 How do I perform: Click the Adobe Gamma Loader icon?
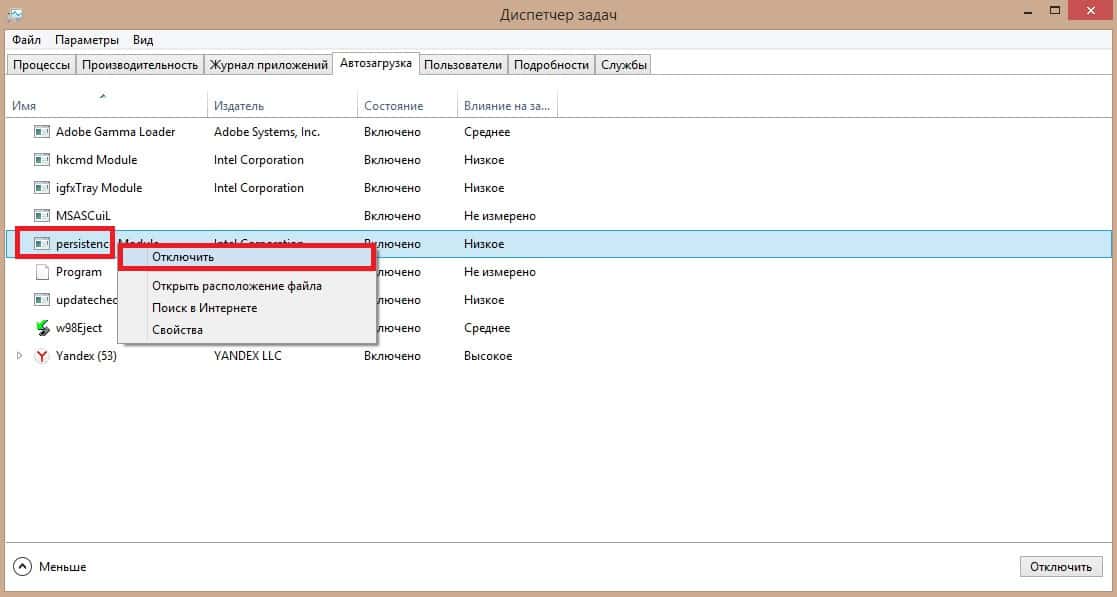point(41,132)
